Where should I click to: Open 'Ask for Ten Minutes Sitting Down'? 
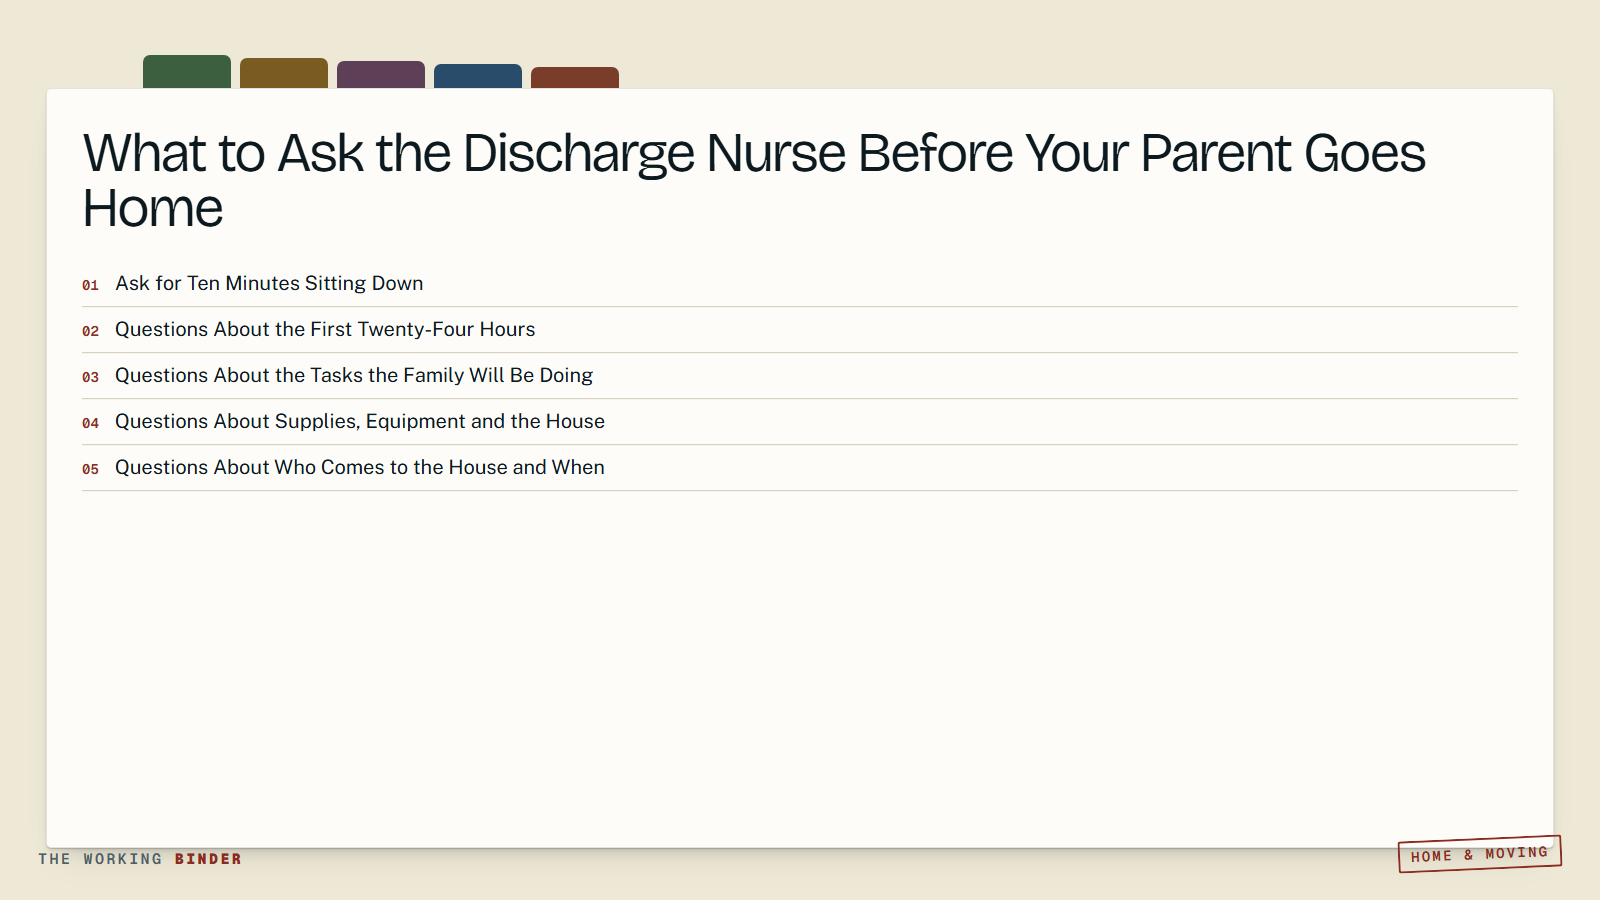pyautogui.click(x=800, y=284)
